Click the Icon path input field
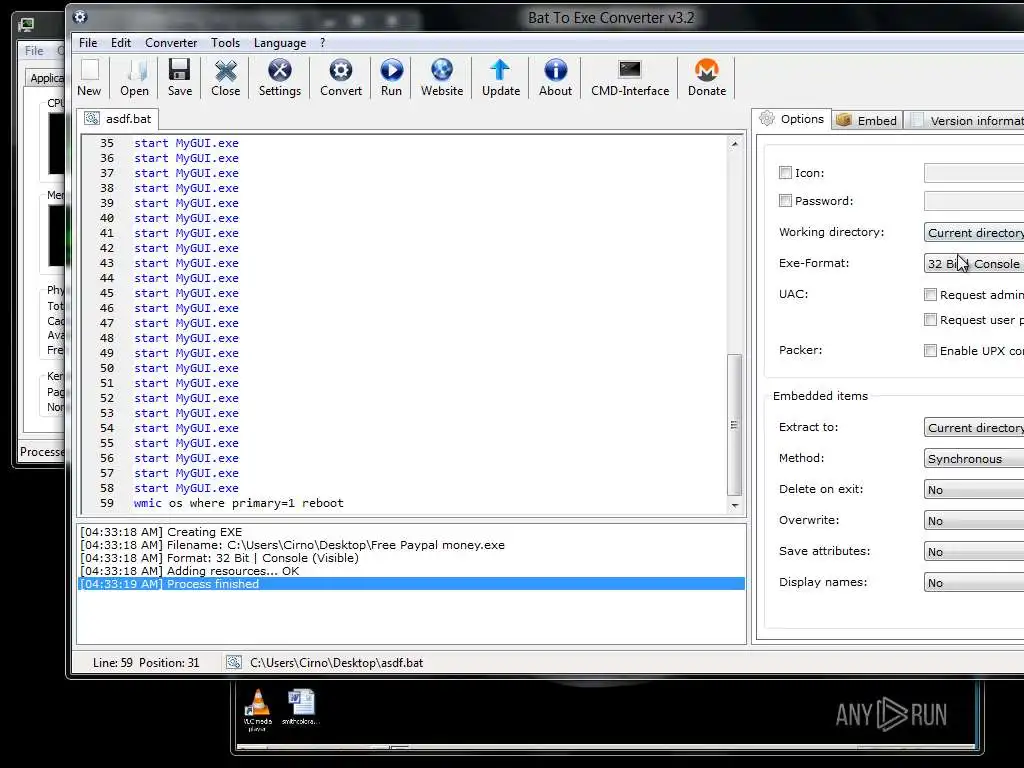 [x=974, y=172]
